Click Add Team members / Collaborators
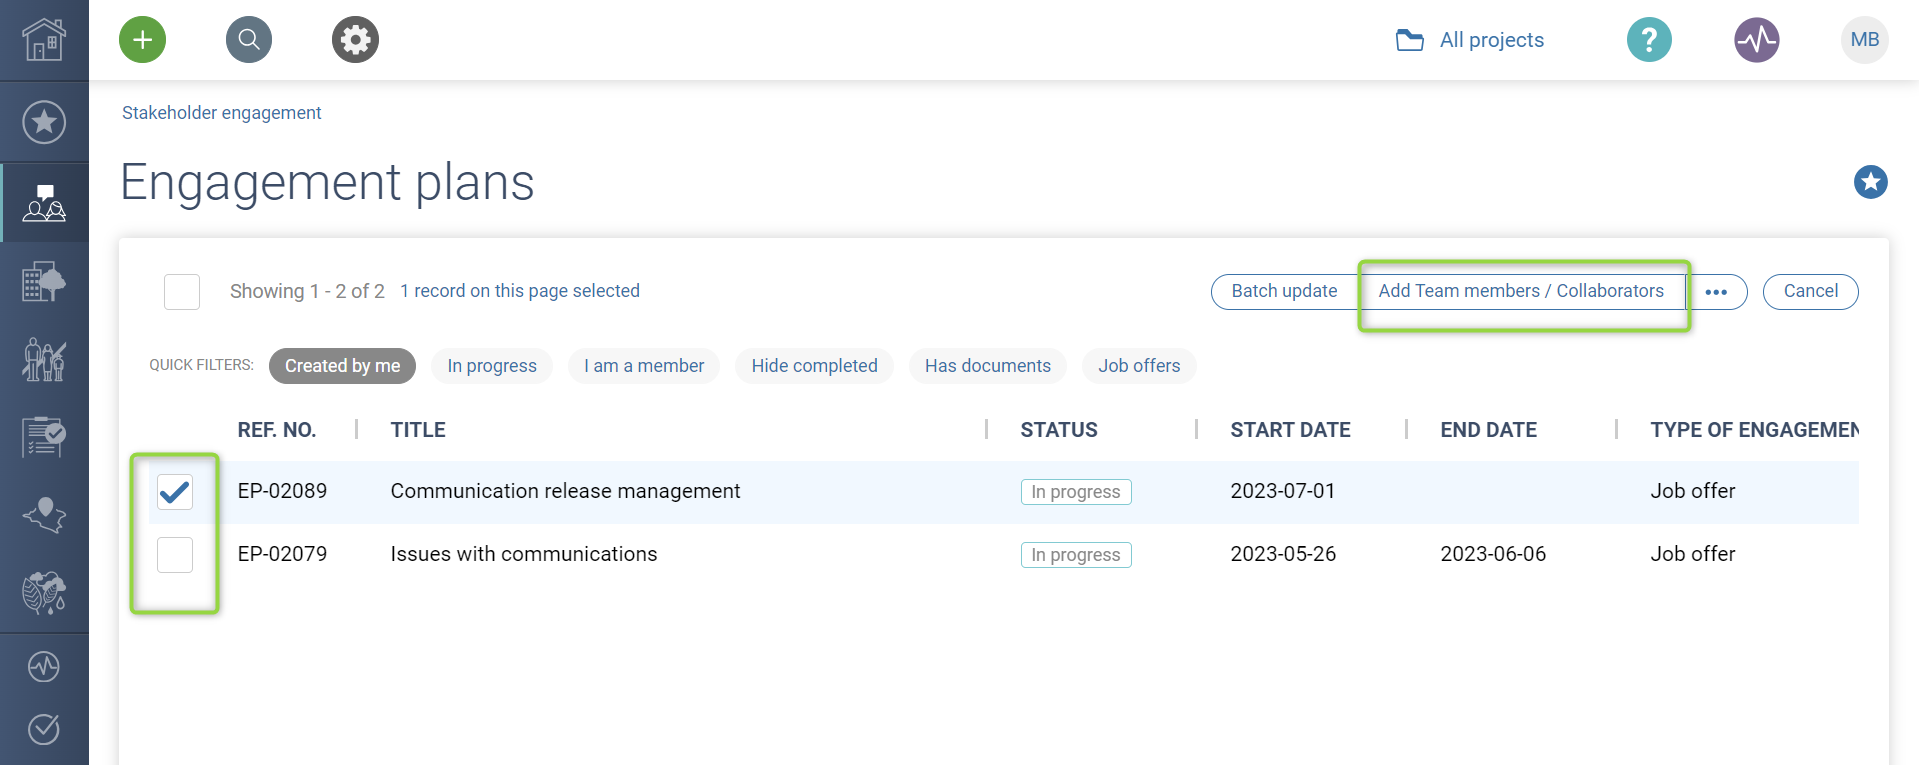Image resolution: width=1919 pixels, height=765 pixels. tap(1520, 291)
